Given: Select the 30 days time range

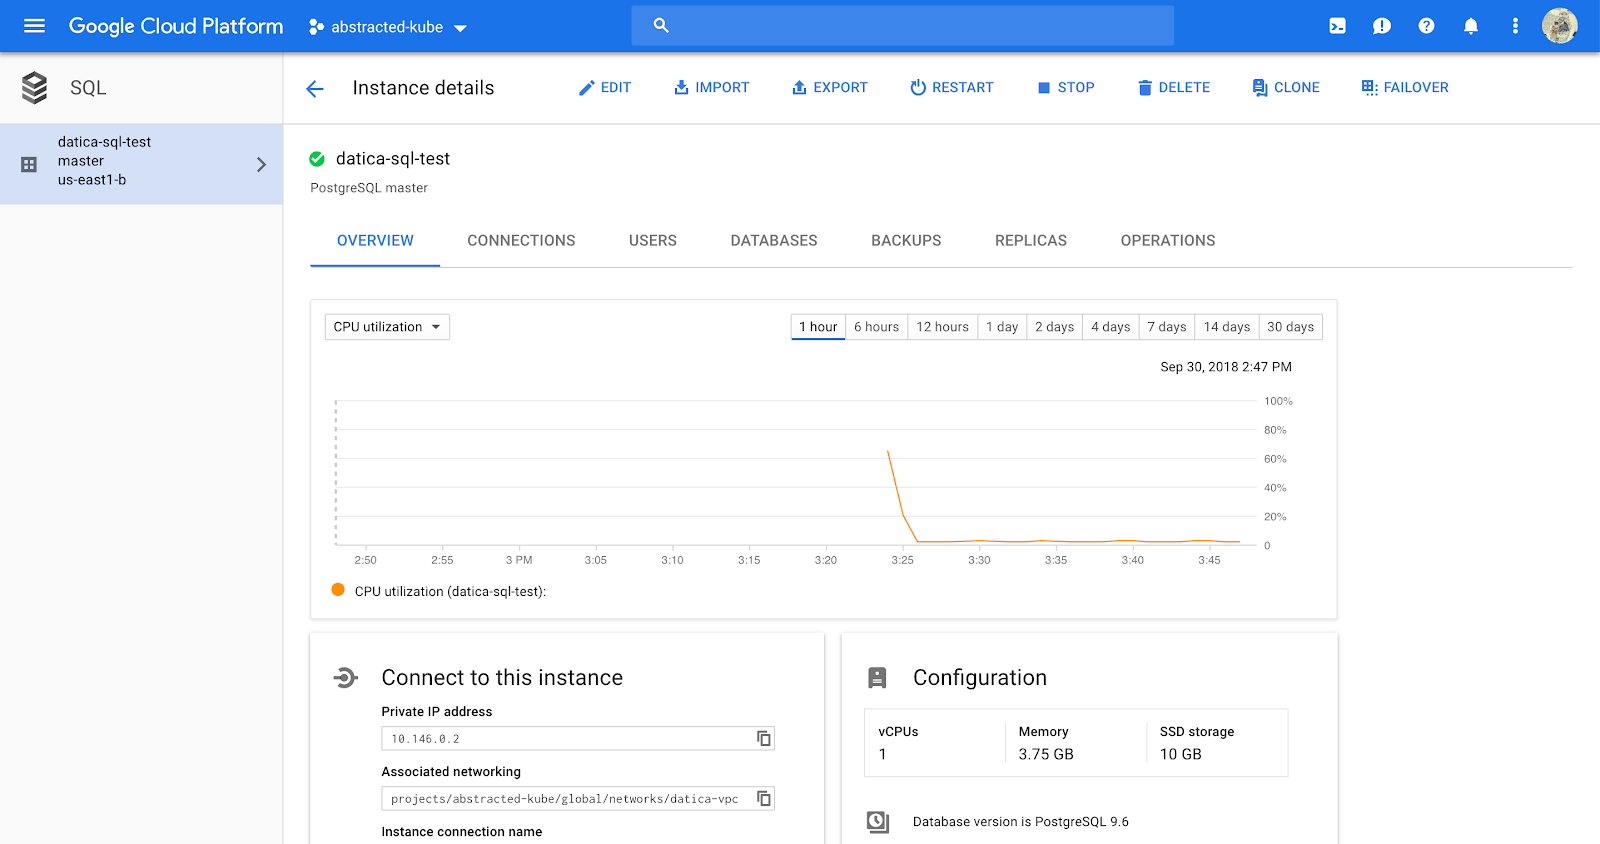Looking at the screenshot, I should (1291, 327).
